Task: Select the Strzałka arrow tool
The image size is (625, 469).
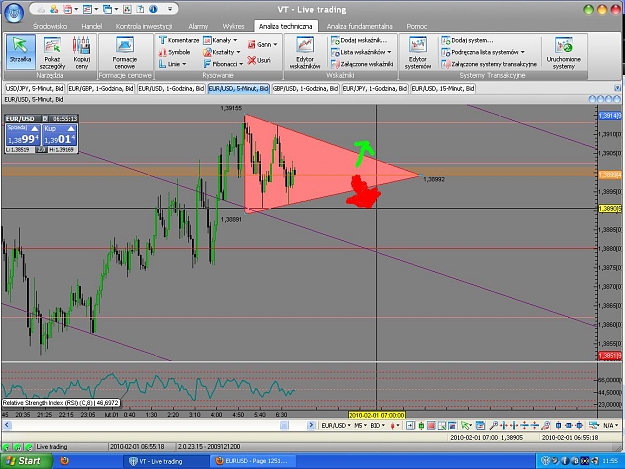Action: 20,52
